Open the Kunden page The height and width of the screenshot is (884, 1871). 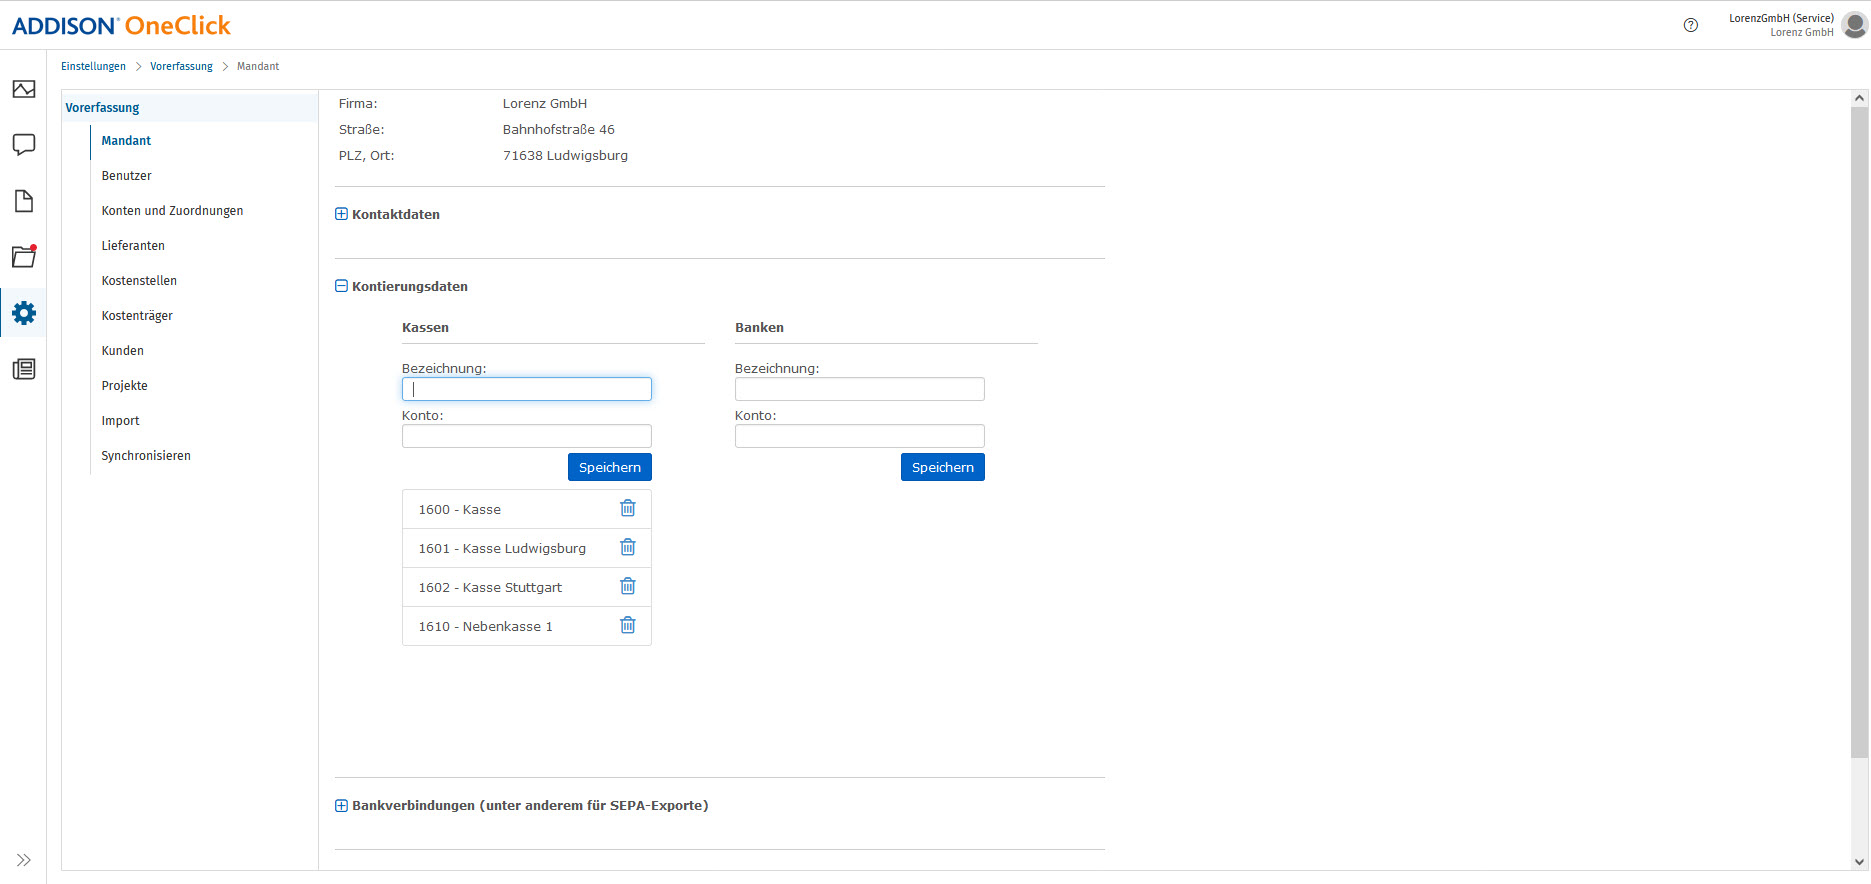[122, 351]
